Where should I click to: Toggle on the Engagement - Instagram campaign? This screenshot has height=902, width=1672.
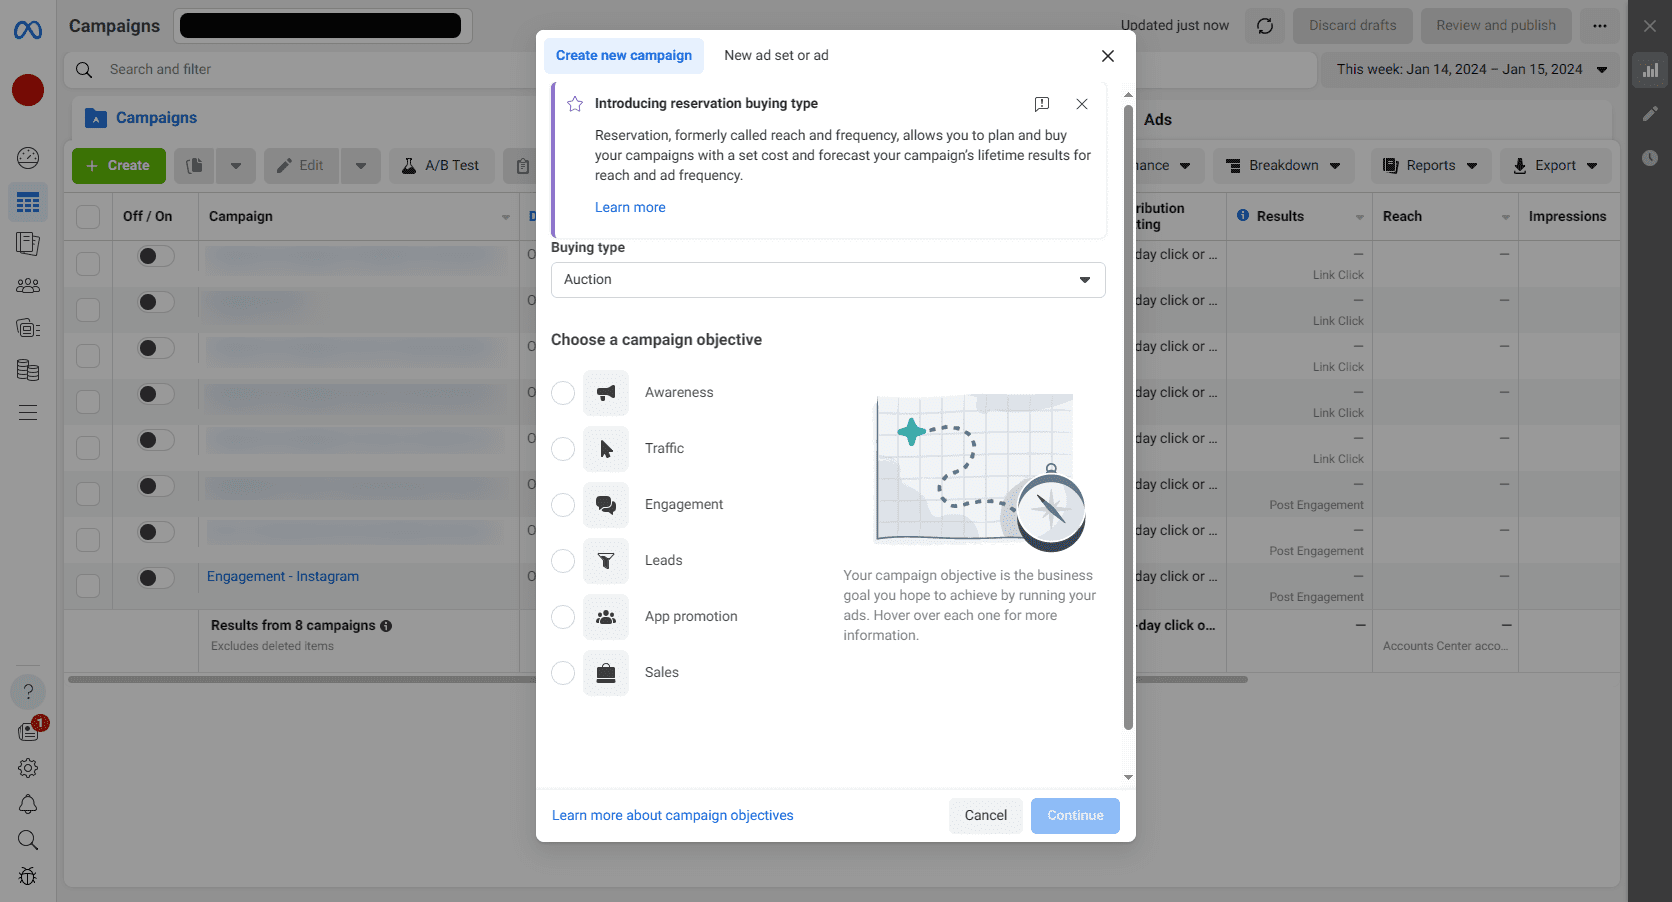154,577
